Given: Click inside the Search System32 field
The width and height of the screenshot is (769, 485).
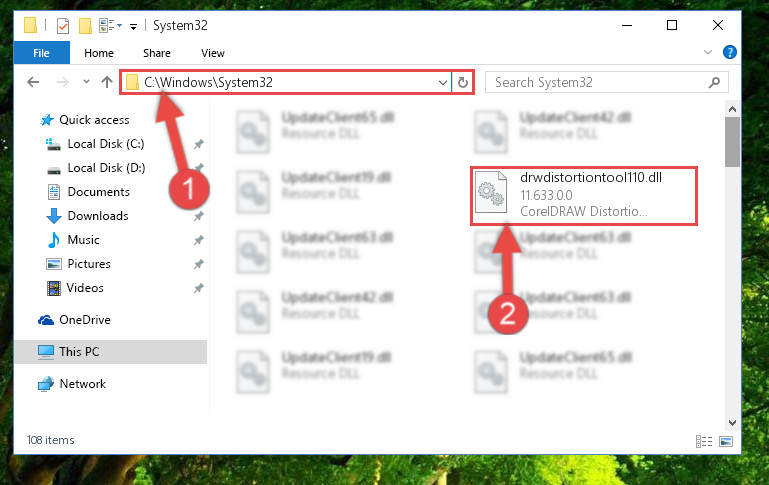Looking at the screenshot, I should (598, 82).
